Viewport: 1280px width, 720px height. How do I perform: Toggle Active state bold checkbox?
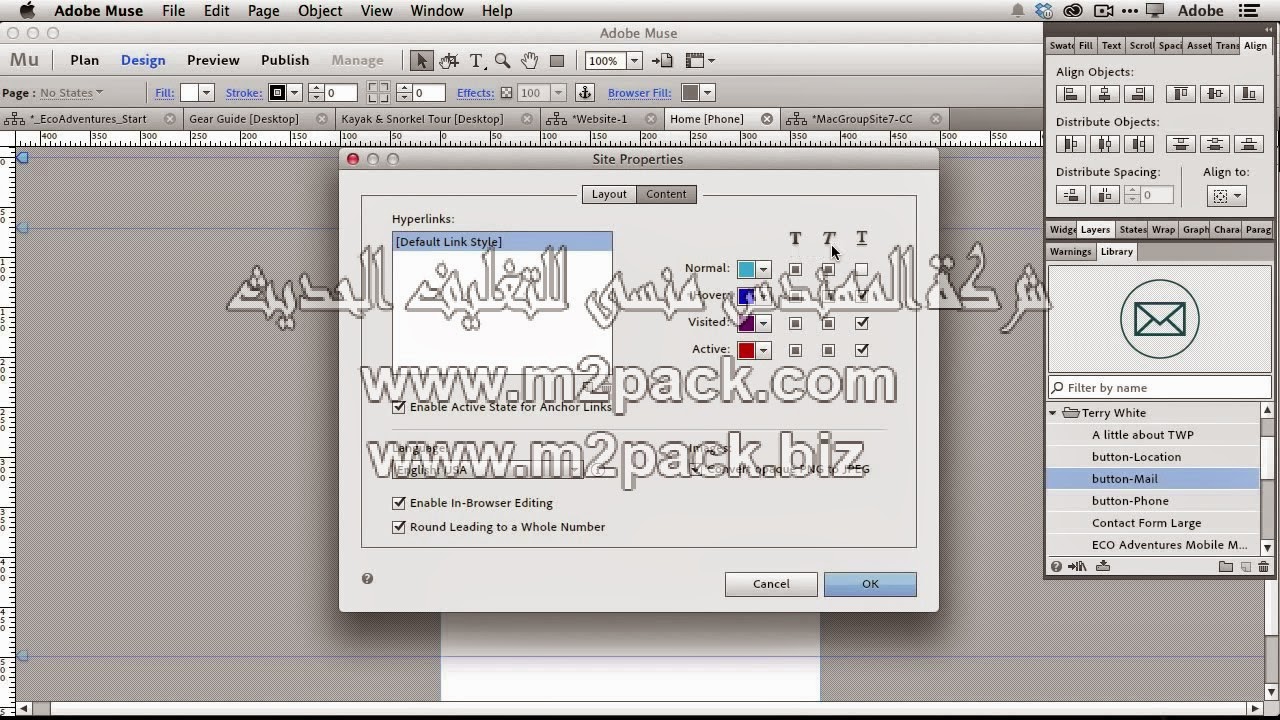[795, 350]
